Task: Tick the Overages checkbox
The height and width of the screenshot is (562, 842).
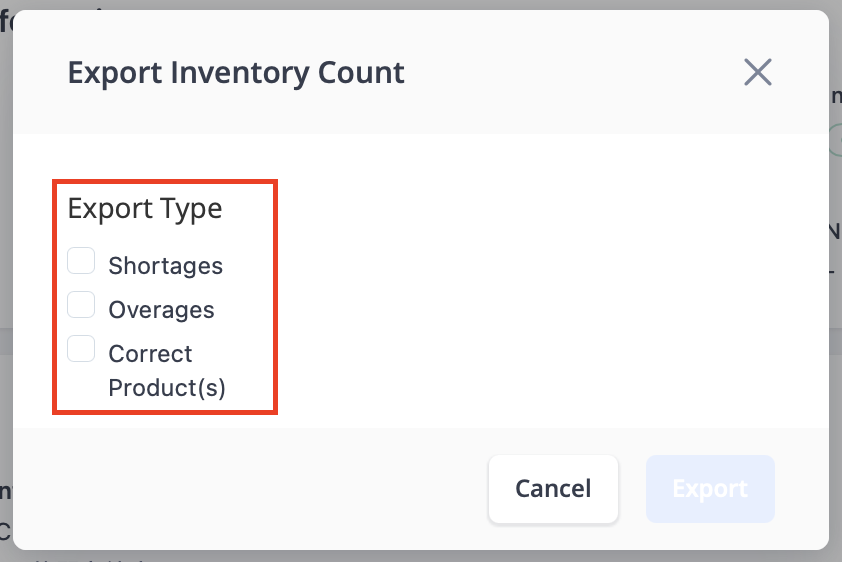Action: pyautogui.click(x=81, y=304)
